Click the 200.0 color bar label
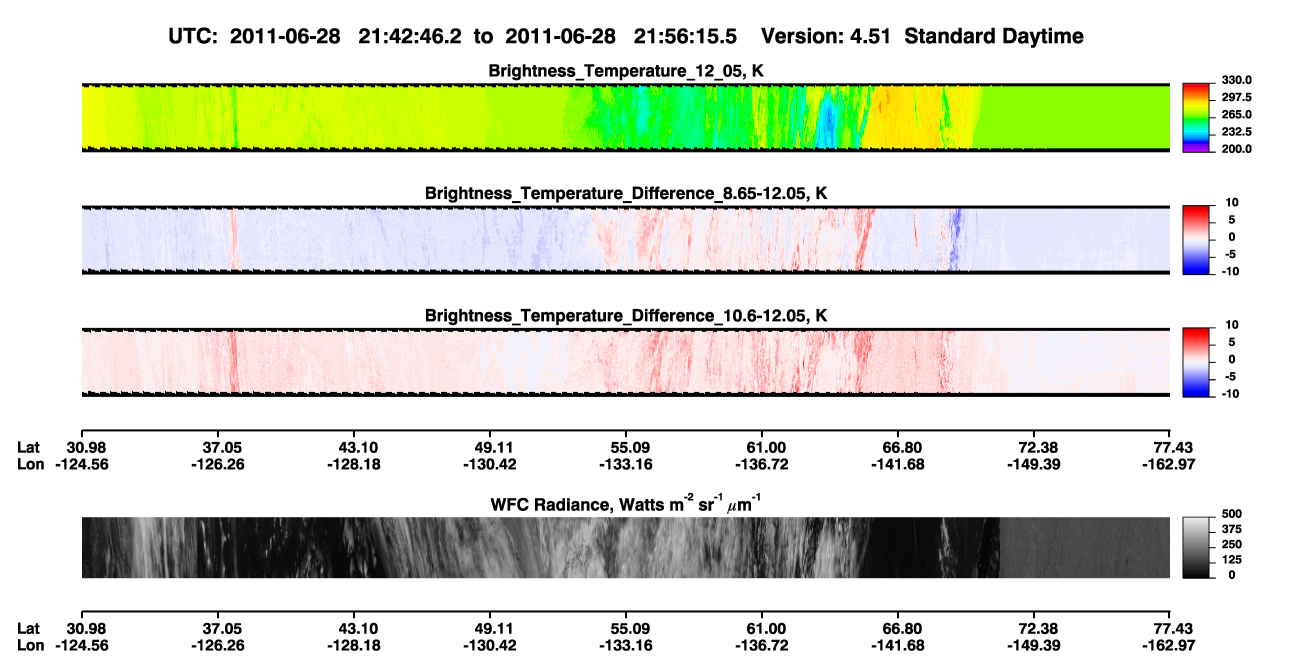 1235,148
